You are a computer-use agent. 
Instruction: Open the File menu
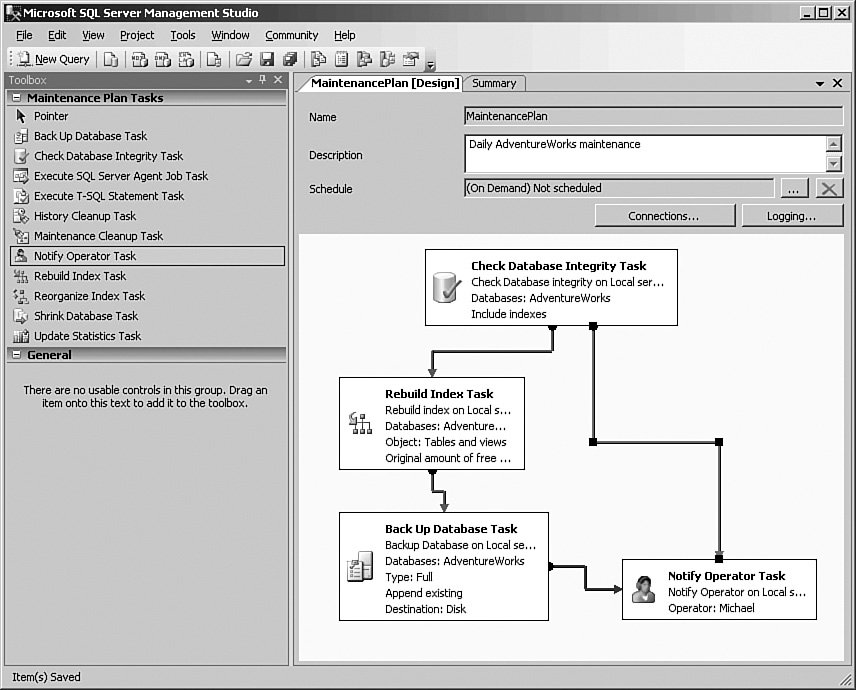coord(24,35)
